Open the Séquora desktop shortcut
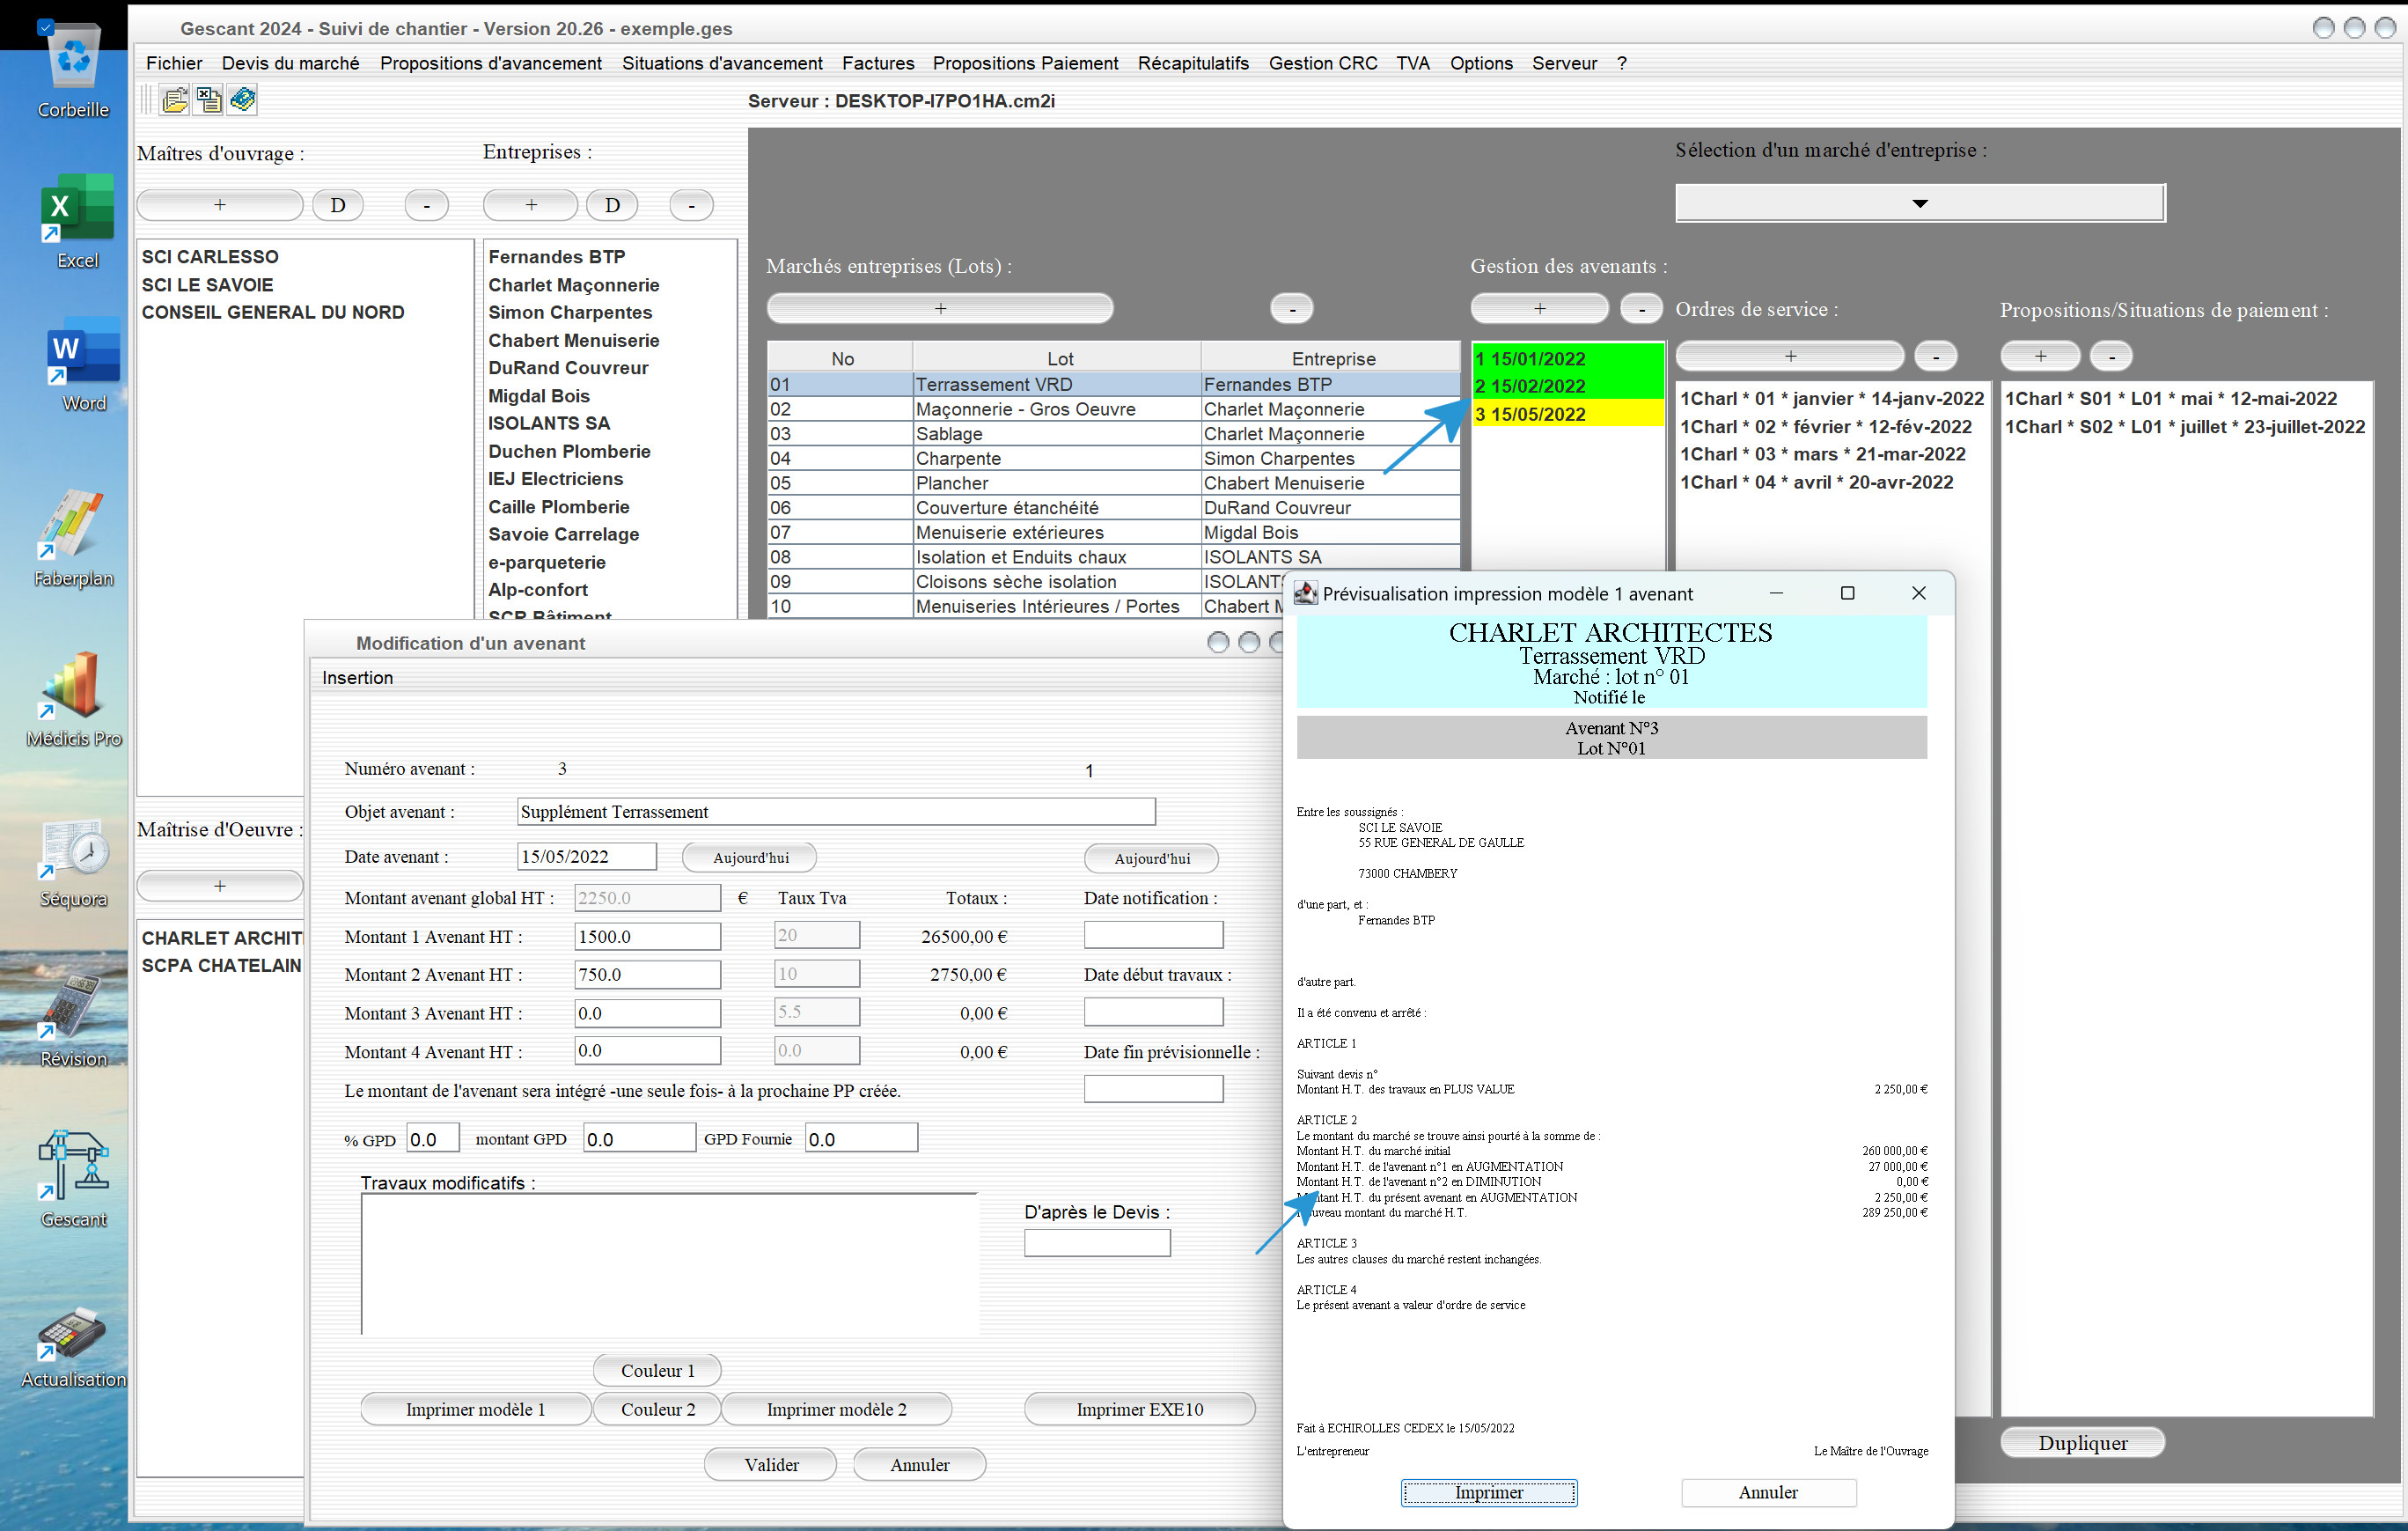The width and height of the screenshot is (2408, 1531). click(x=73, y=861)
